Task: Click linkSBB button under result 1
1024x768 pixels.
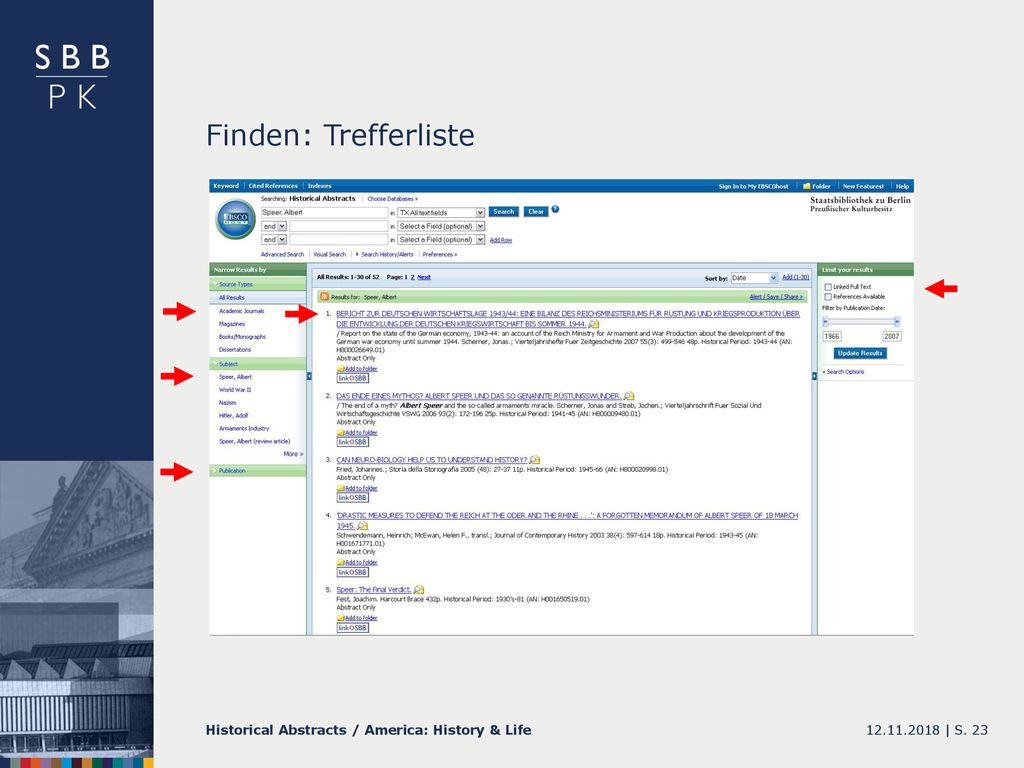Action: click(353, 378)
